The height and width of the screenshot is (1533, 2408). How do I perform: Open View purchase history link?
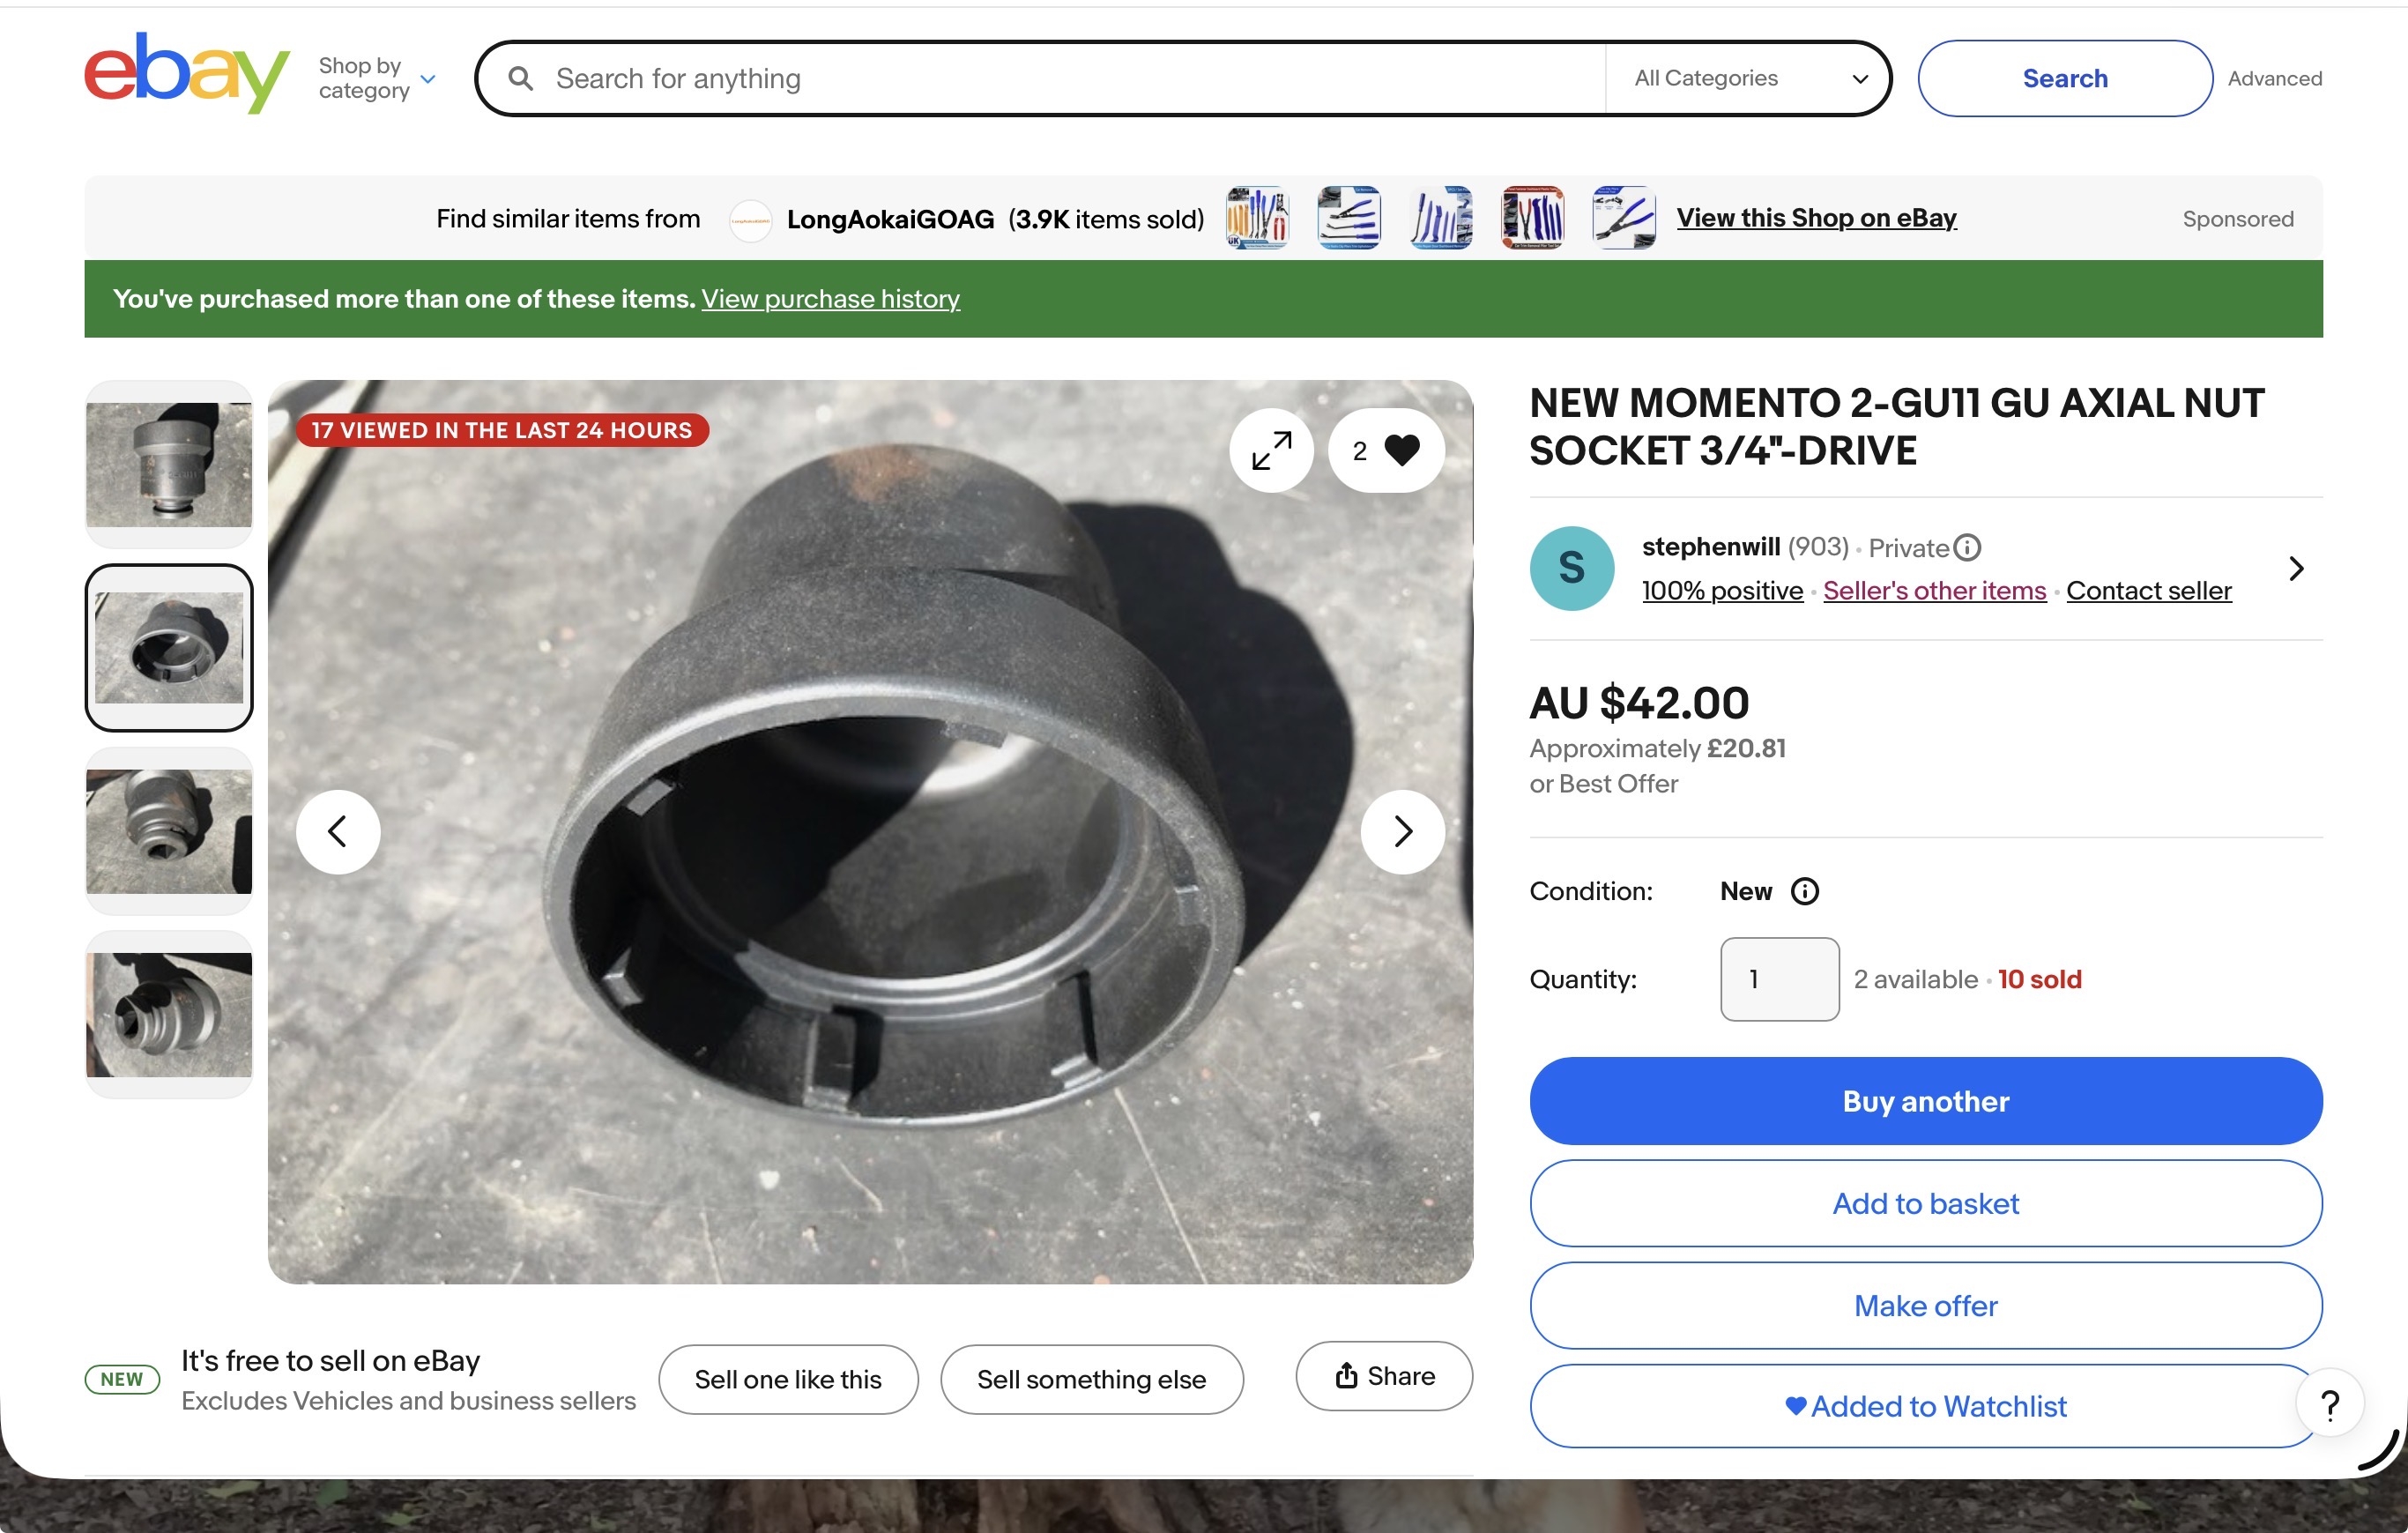830,299
